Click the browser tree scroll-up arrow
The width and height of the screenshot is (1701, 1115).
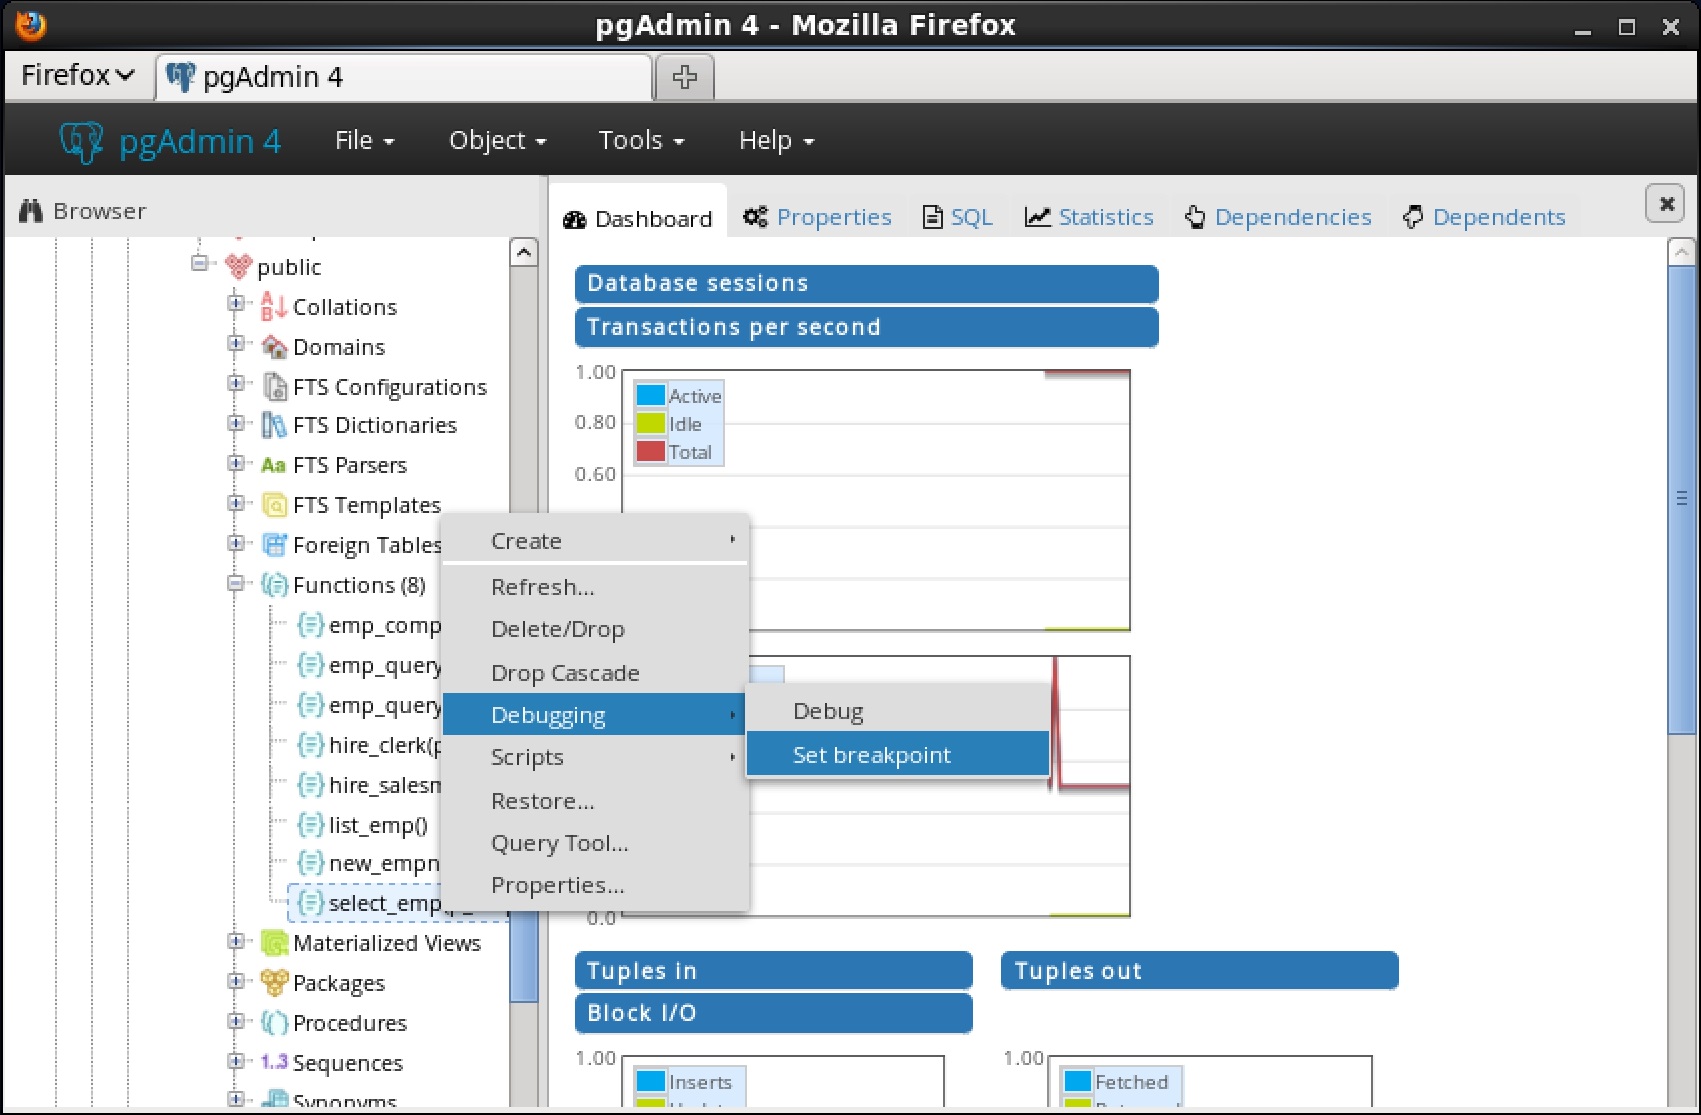coord(523,253)
